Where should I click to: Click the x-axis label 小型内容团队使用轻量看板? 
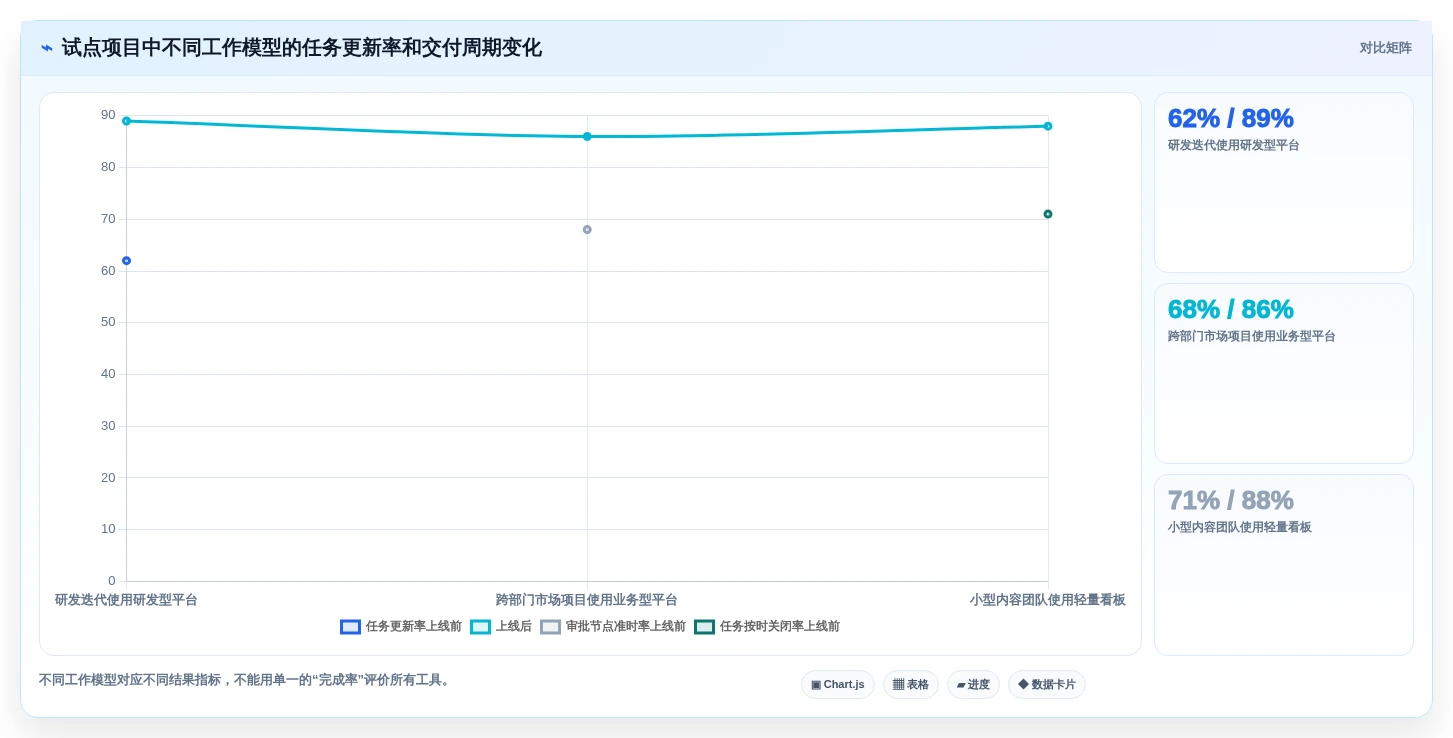[1047, 600]
